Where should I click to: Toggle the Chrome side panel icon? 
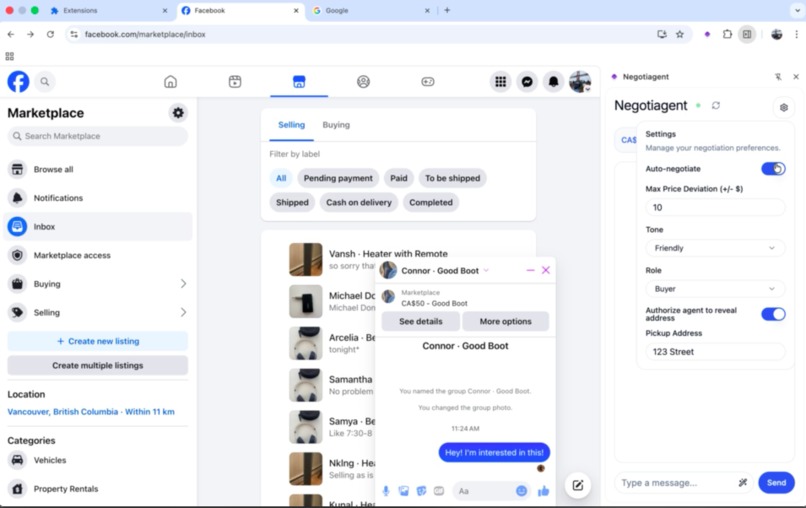tap(747, 34)
